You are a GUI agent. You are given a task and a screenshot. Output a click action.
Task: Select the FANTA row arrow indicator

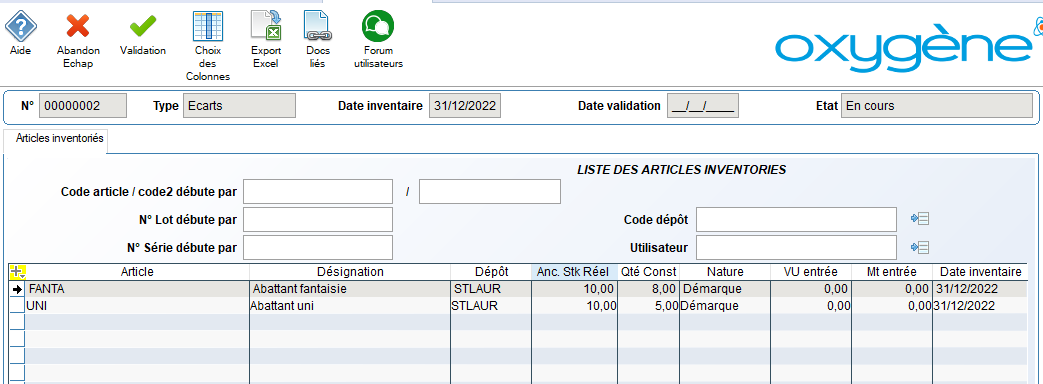[18, 289]
